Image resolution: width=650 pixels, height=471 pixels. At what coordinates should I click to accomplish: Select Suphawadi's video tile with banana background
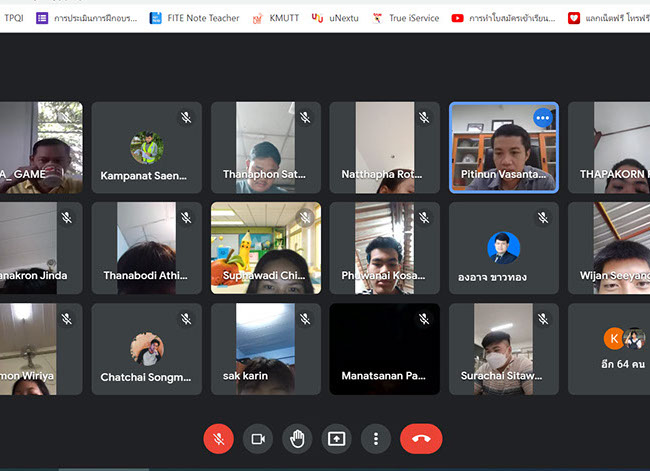[x=266, y=248]
